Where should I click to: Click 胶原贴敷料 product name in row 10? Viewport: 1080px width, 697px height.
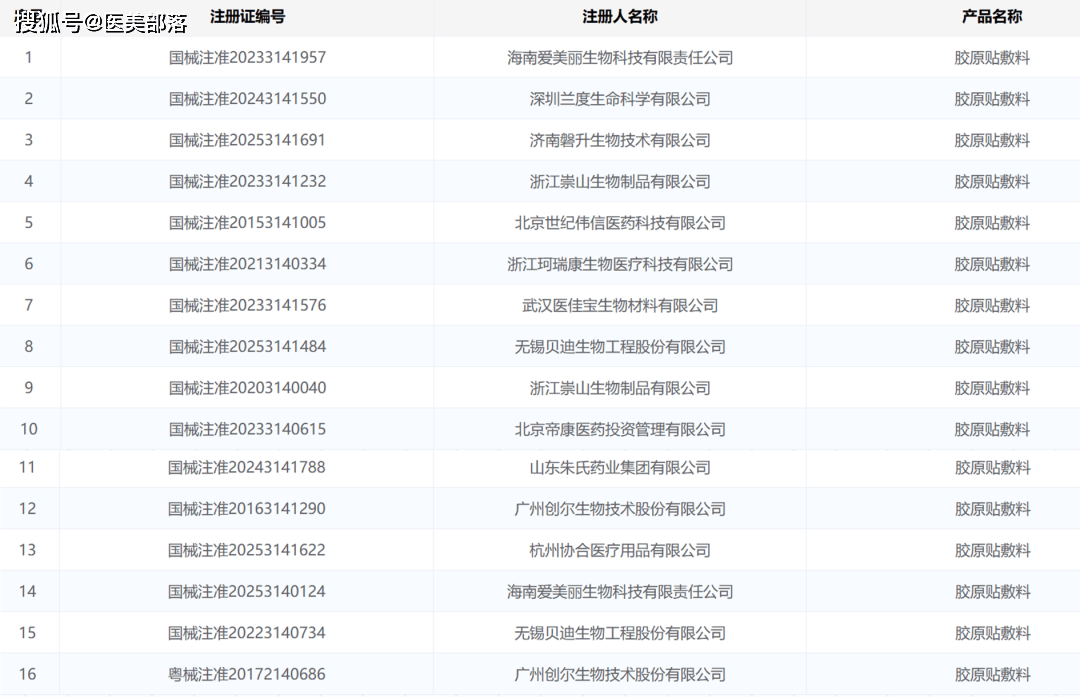coord(992,430)
